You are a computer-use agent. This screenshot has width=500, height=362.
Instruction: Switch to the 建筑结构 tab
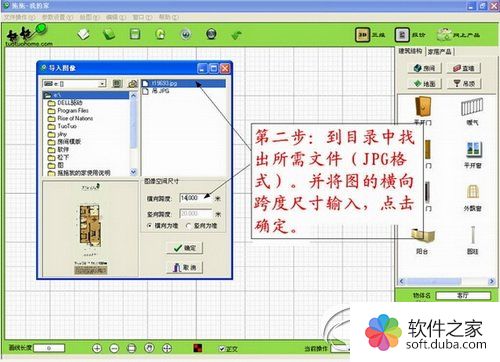pyautogui.click(x=410, y=51)
